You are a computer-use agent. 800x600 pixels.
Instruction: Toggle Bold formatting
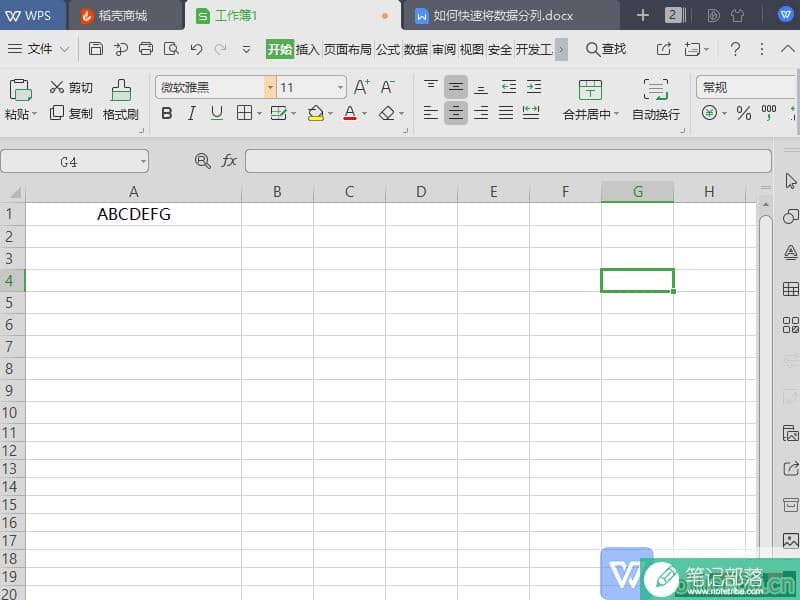[166, 113]
